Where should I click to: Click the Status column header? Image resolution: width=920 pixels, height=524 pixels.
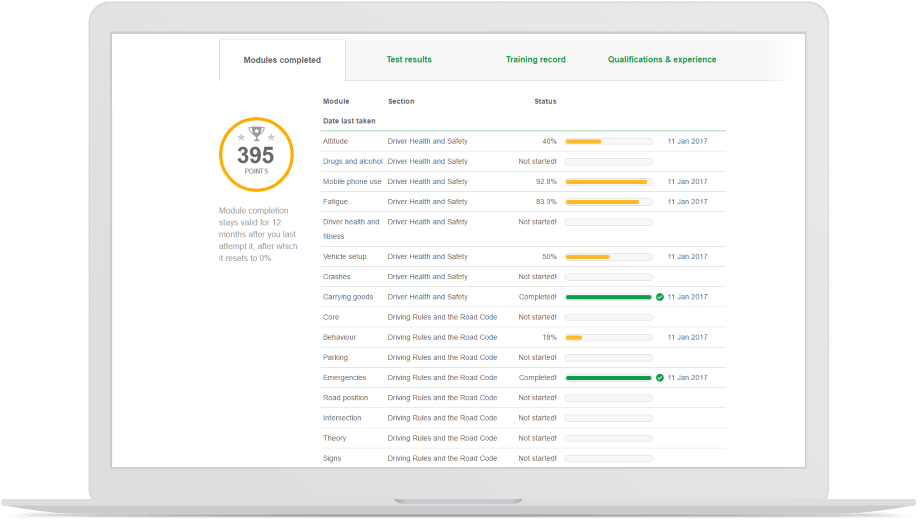[x=545, y=102]
